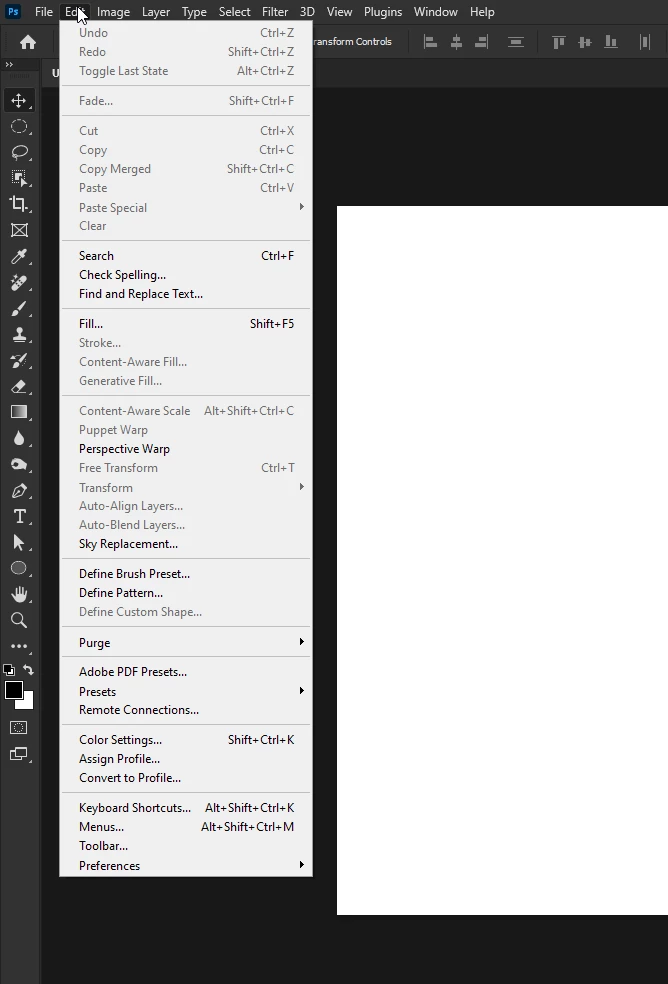The height and width of the screenshot is (984, 668).
Task: Select the Pen tool
Action: tap(19, 490)
